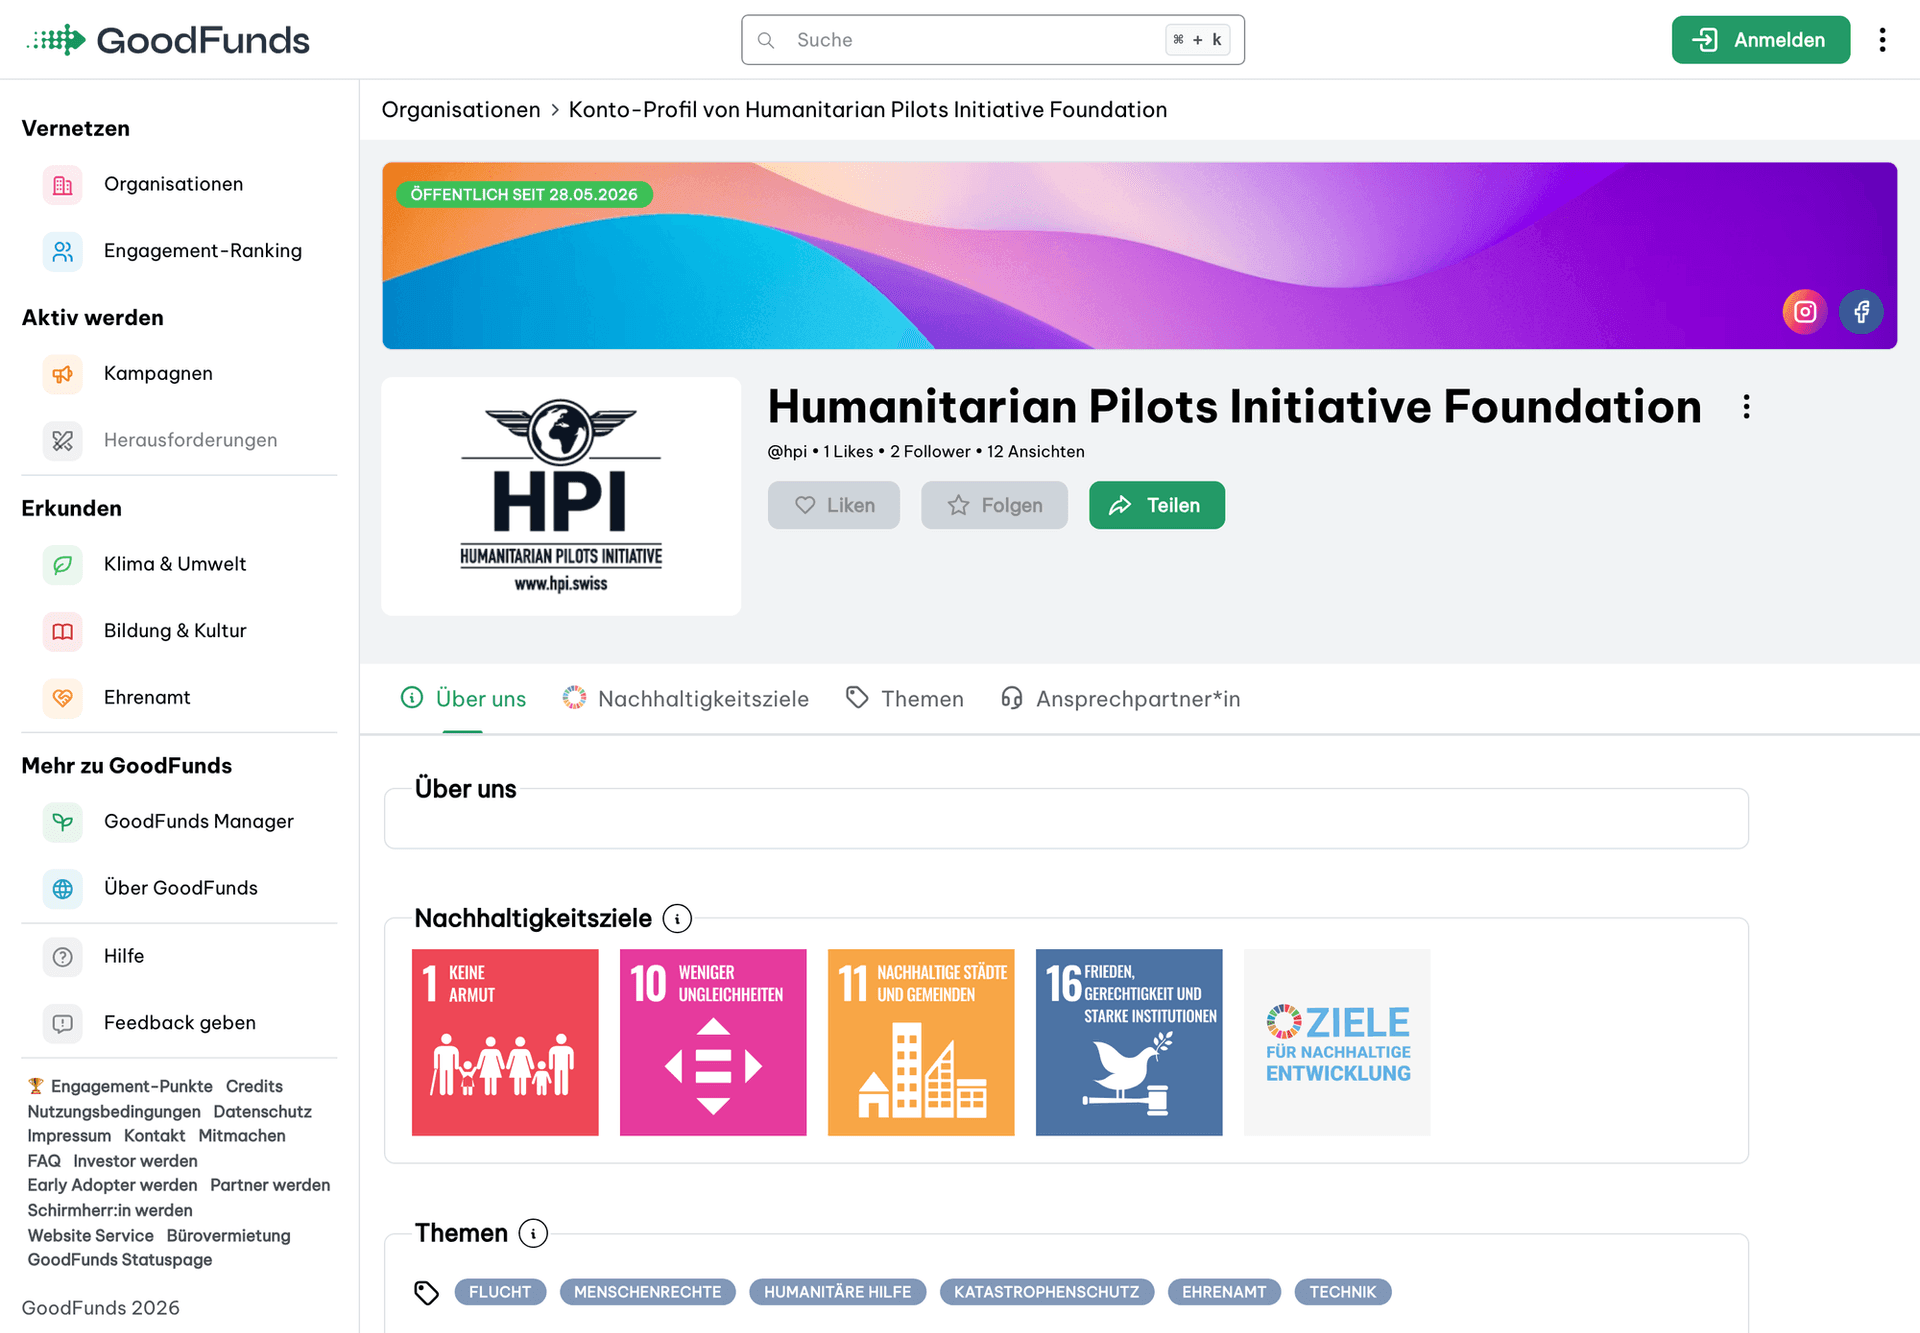The image size is (1920, 1333).
Task: Open the Organisationen sidebar icon
Action: (63, 185)
